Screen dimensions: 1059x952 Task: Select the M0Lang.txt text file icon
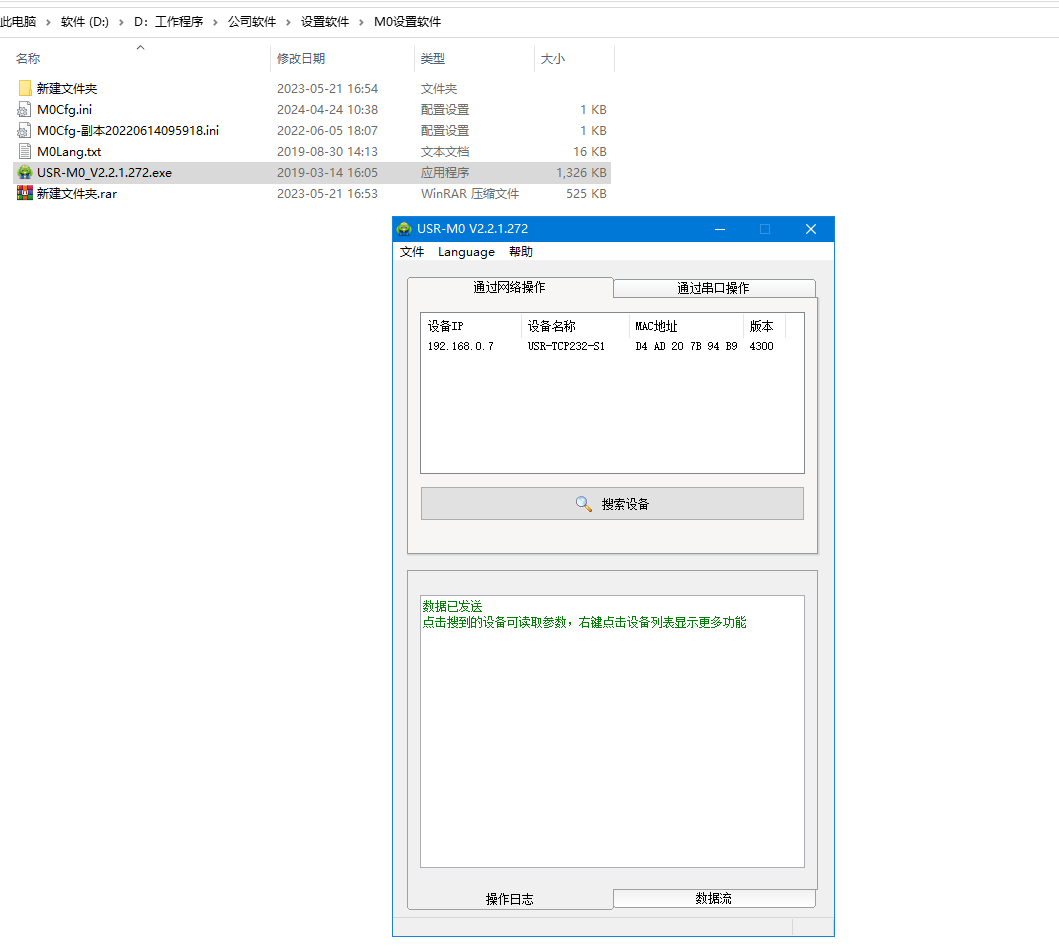[25, 151]
